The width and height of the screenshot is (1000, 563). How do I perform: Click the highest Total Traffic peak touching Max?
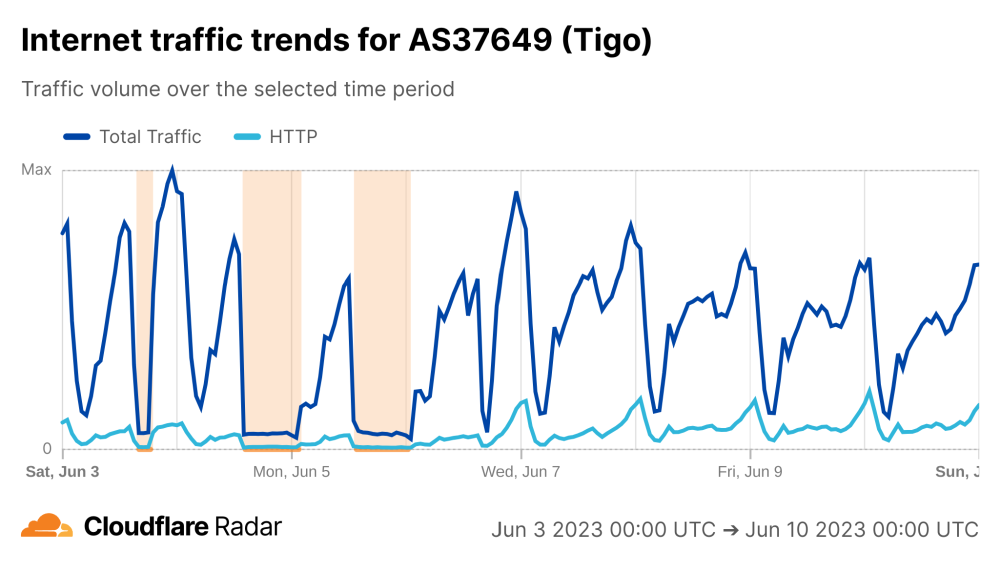[173, 171]
